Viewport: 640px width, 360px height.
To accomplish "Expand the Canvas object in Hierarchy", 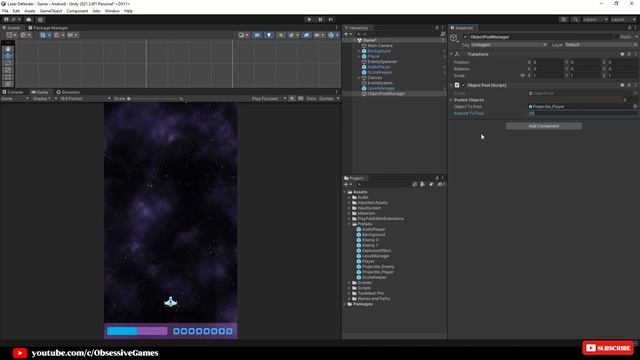I will click(x=359, y=78).
